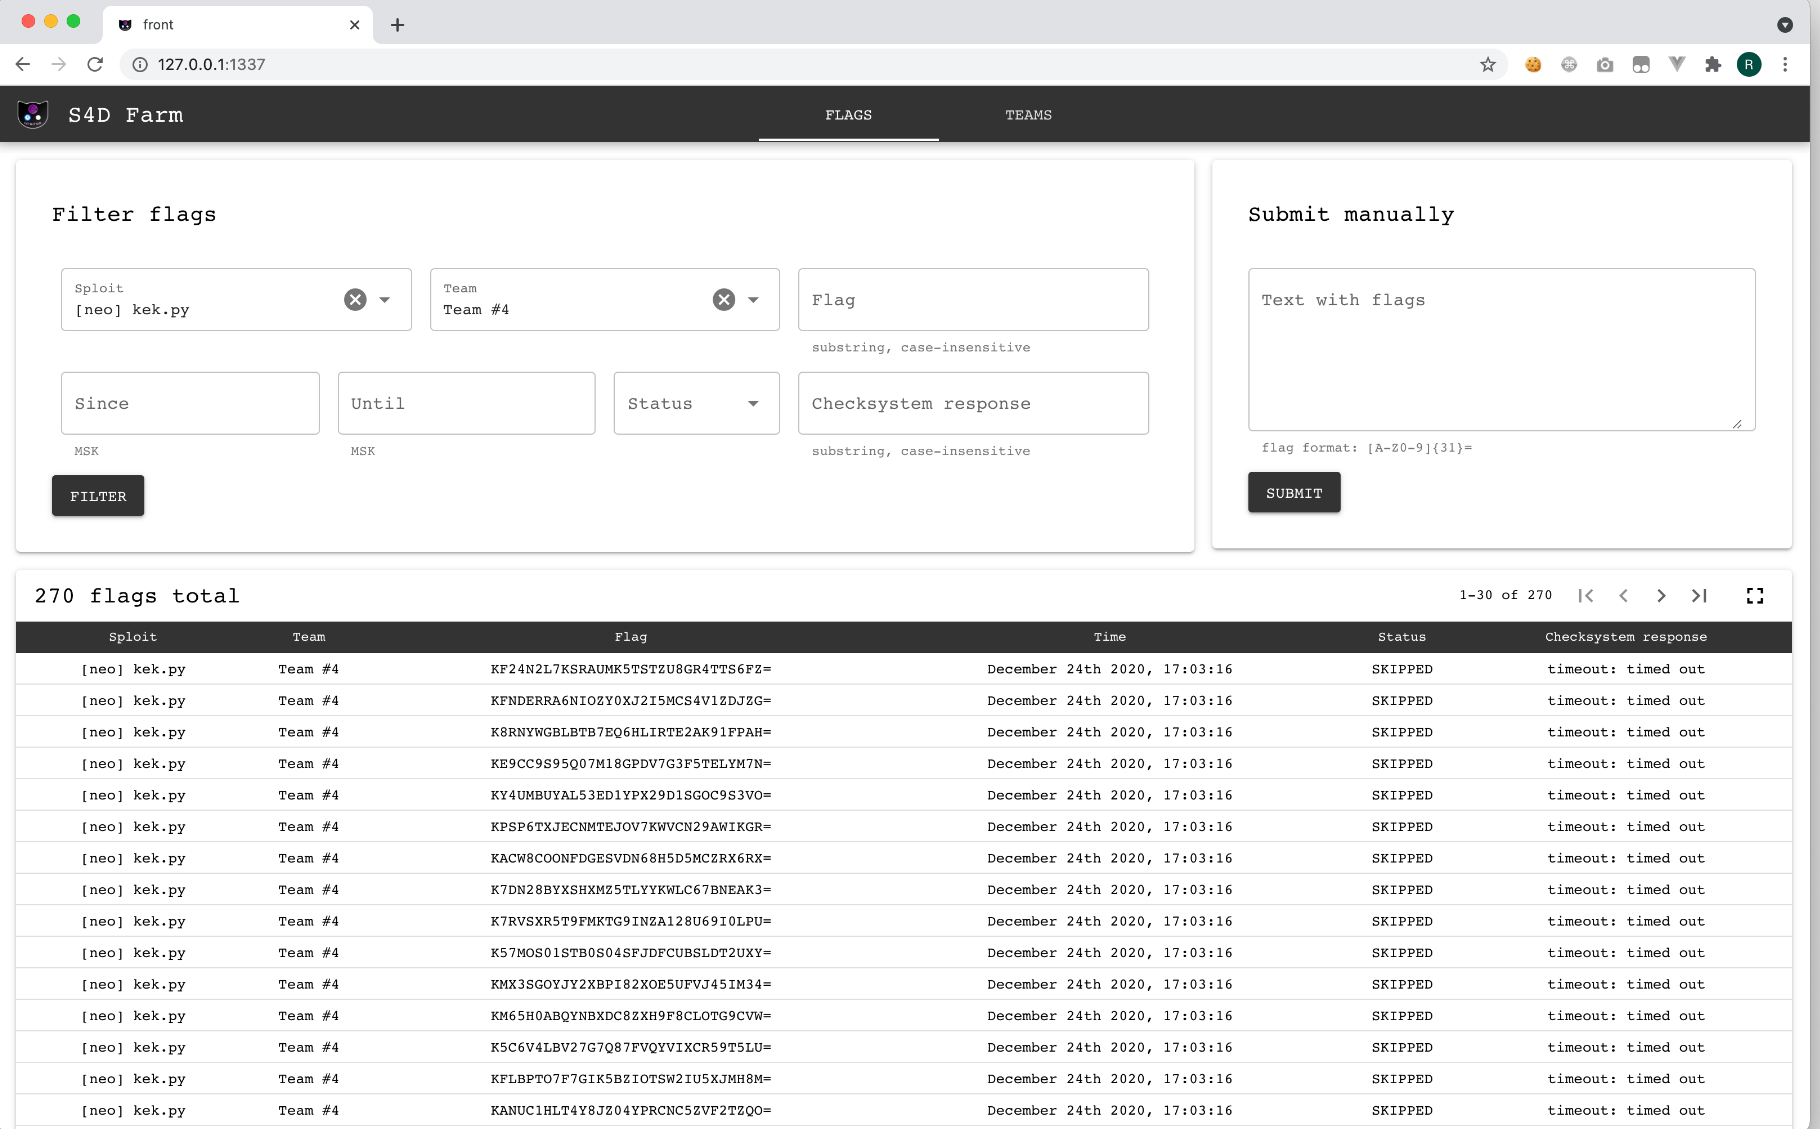Bookmark this page with the star icon
Screen dimensions: 1820x1129
(1488, 65)
